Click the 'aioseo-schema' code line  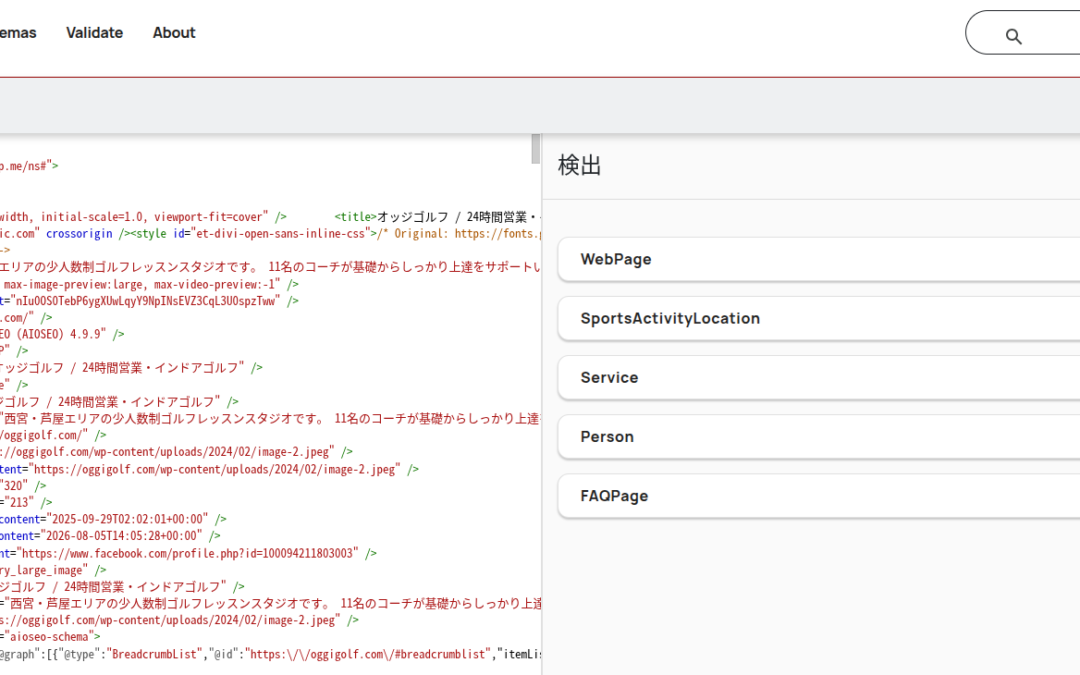(50, 637)
